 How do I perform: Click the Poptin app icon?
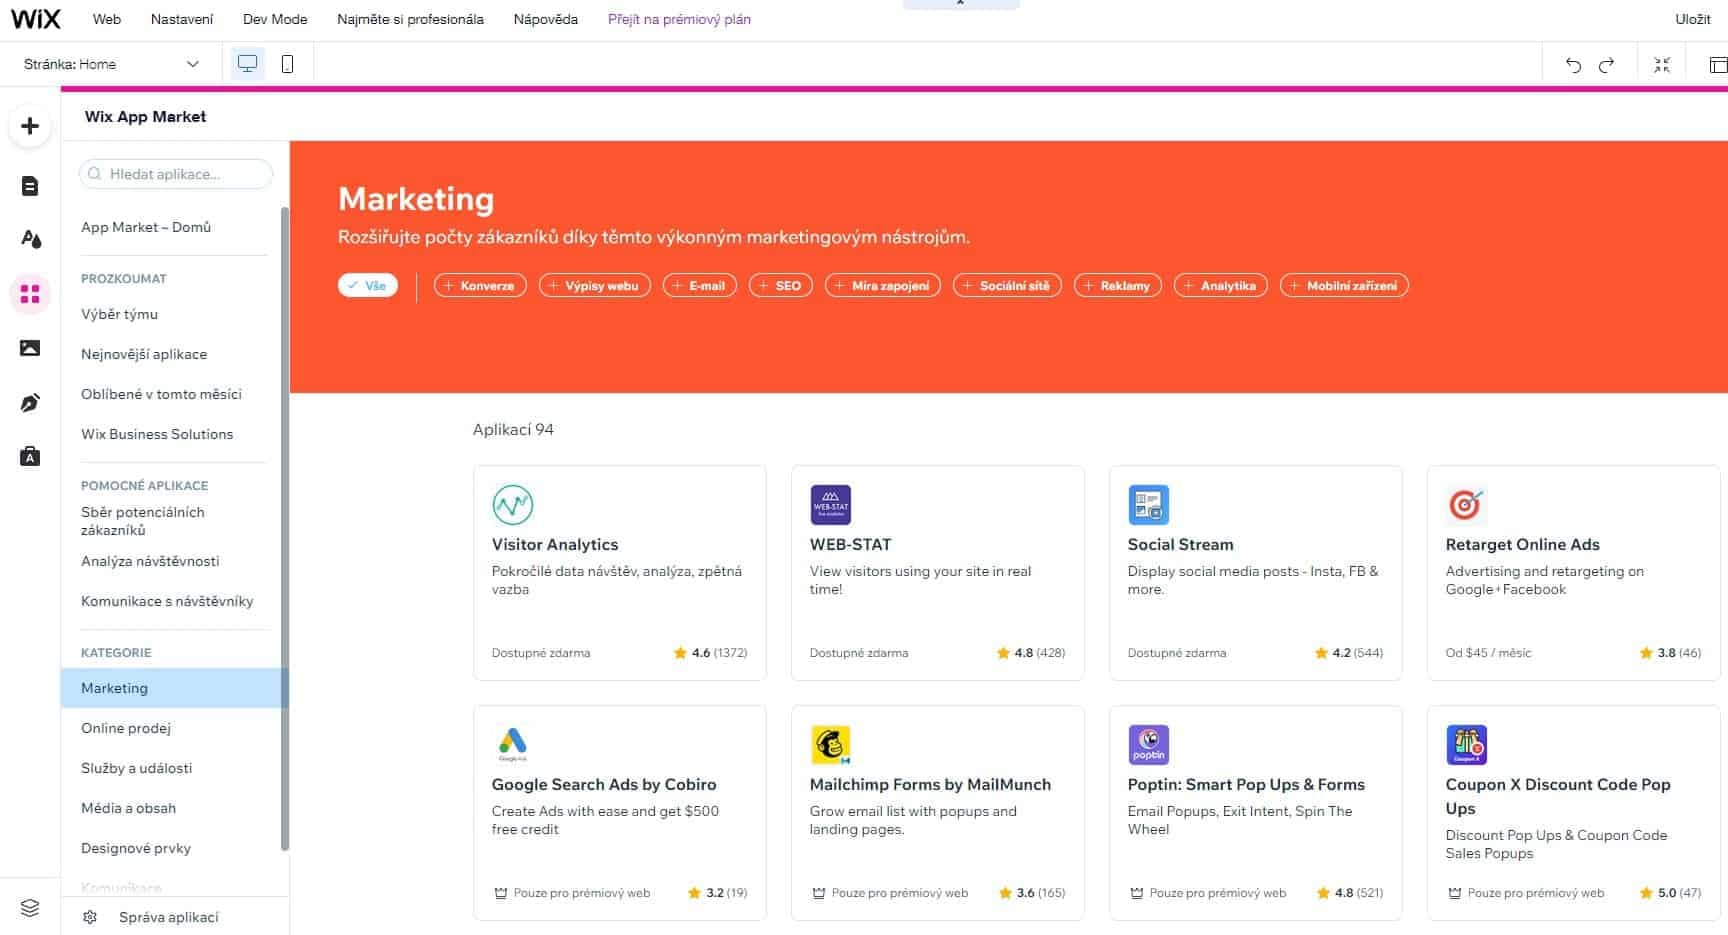click(x=1148, y=745)
